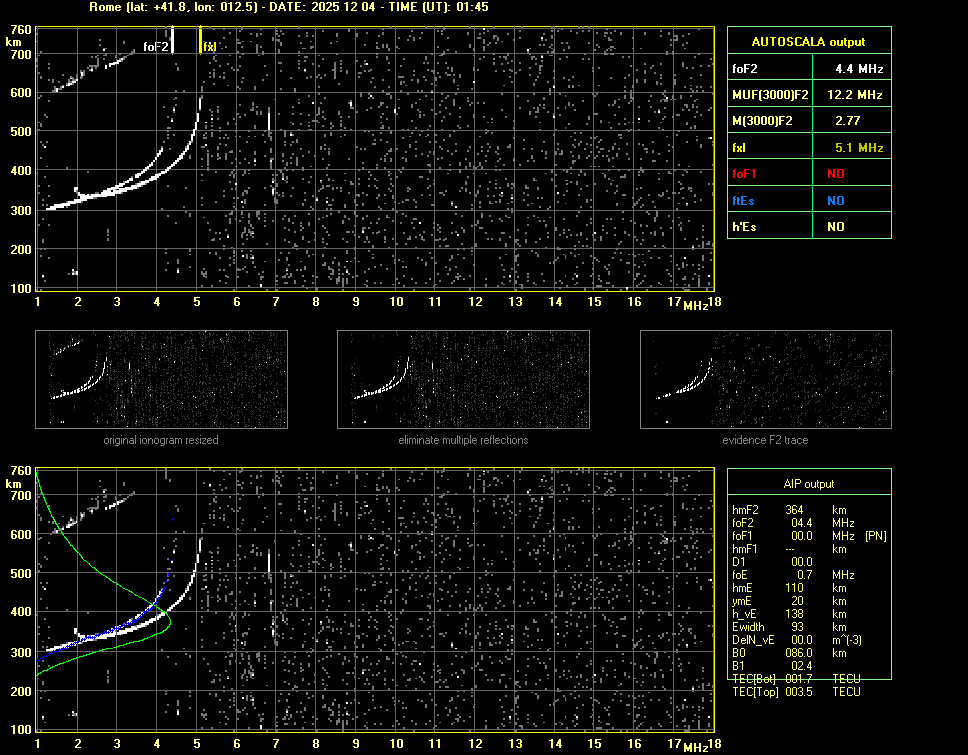This screenshot has width=968, height=755.
Task: Select the foF2 4.4 MHz row
Action: click(x=808, y=69)
